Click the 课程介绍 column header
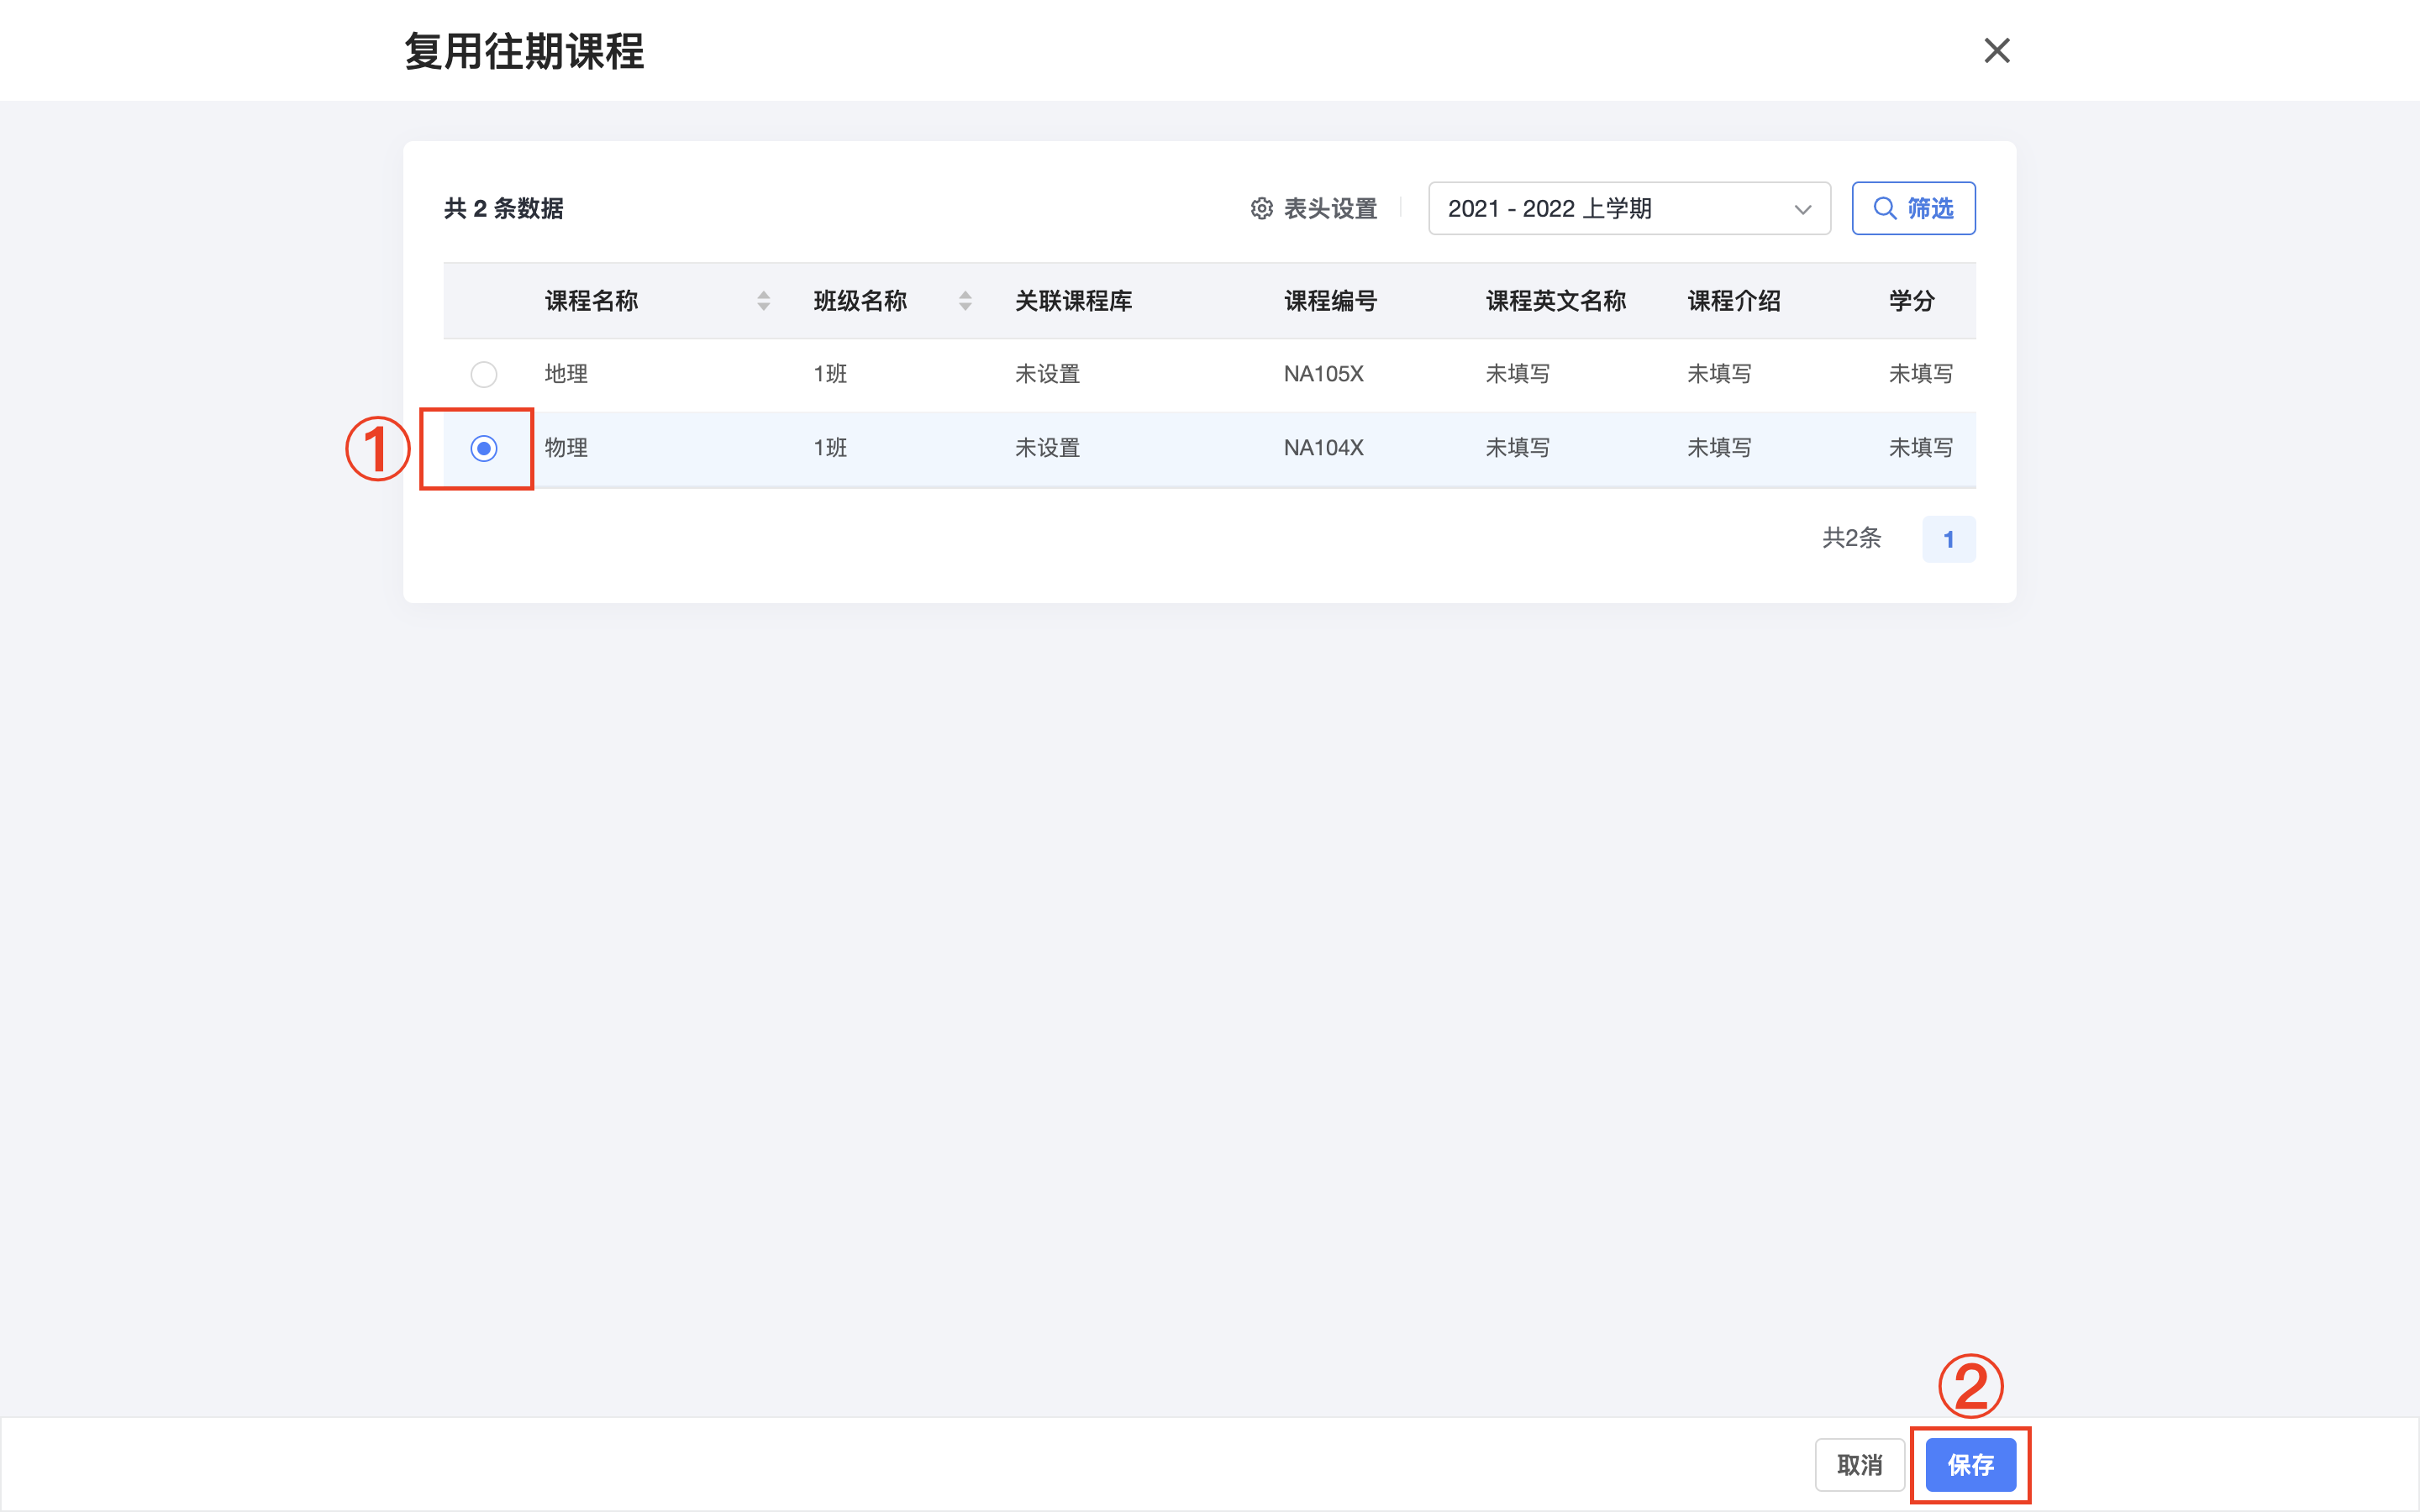2420x1512 pixels. pos(1733,301)
